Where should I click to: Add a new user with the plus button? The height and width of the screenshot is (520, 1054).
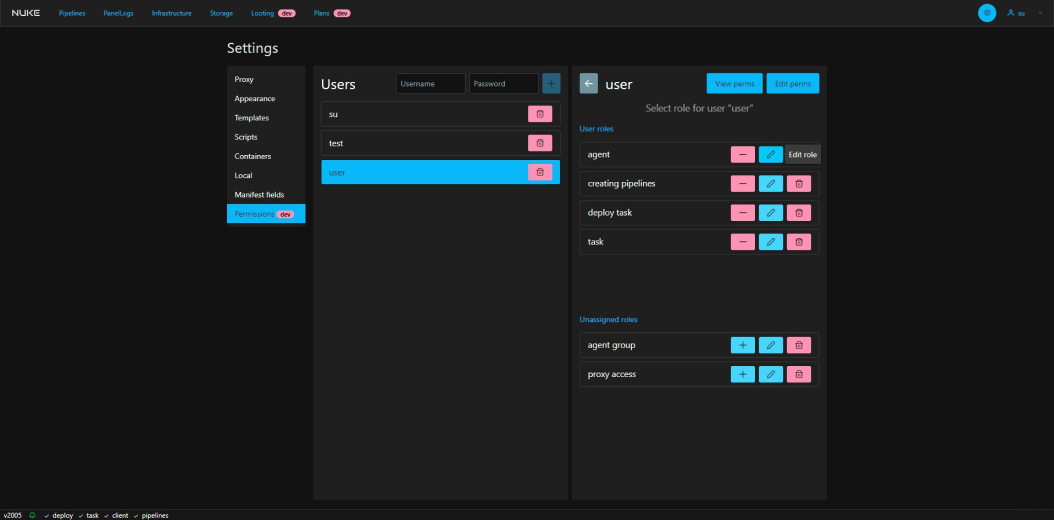click(551, 83)
